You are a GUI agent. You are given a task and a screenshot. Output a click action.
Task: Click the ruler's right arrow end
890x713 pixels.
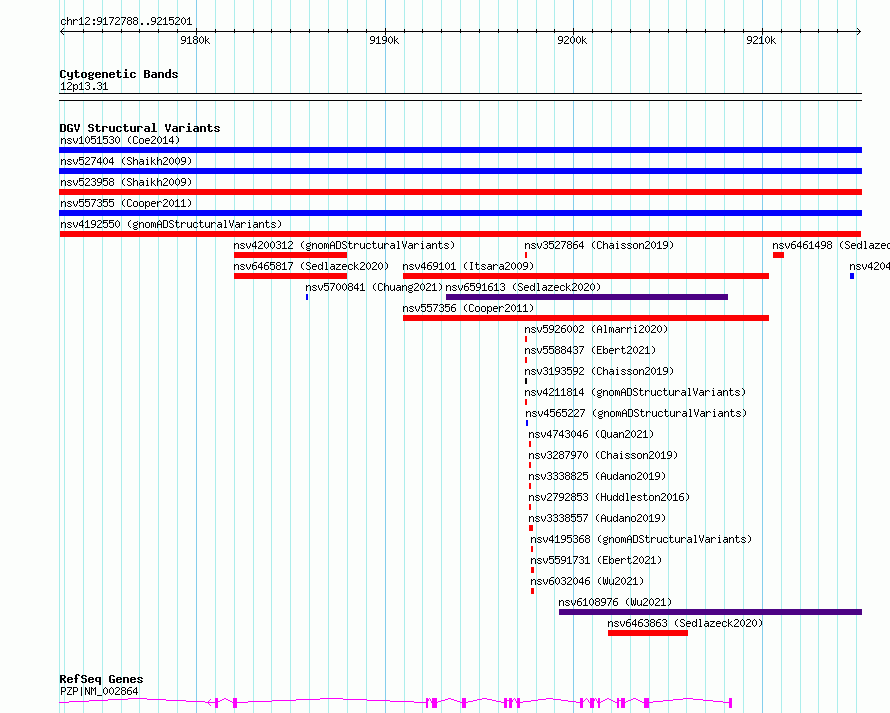859,31
